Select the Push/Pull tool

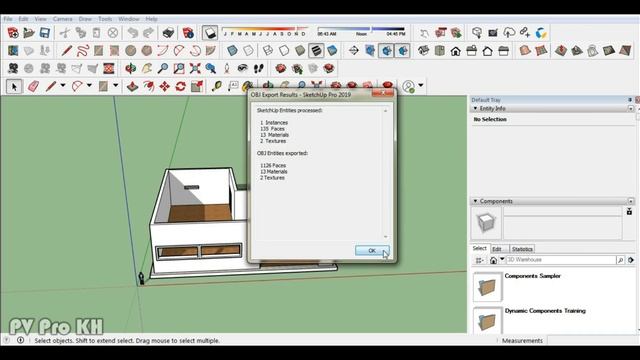132,87
